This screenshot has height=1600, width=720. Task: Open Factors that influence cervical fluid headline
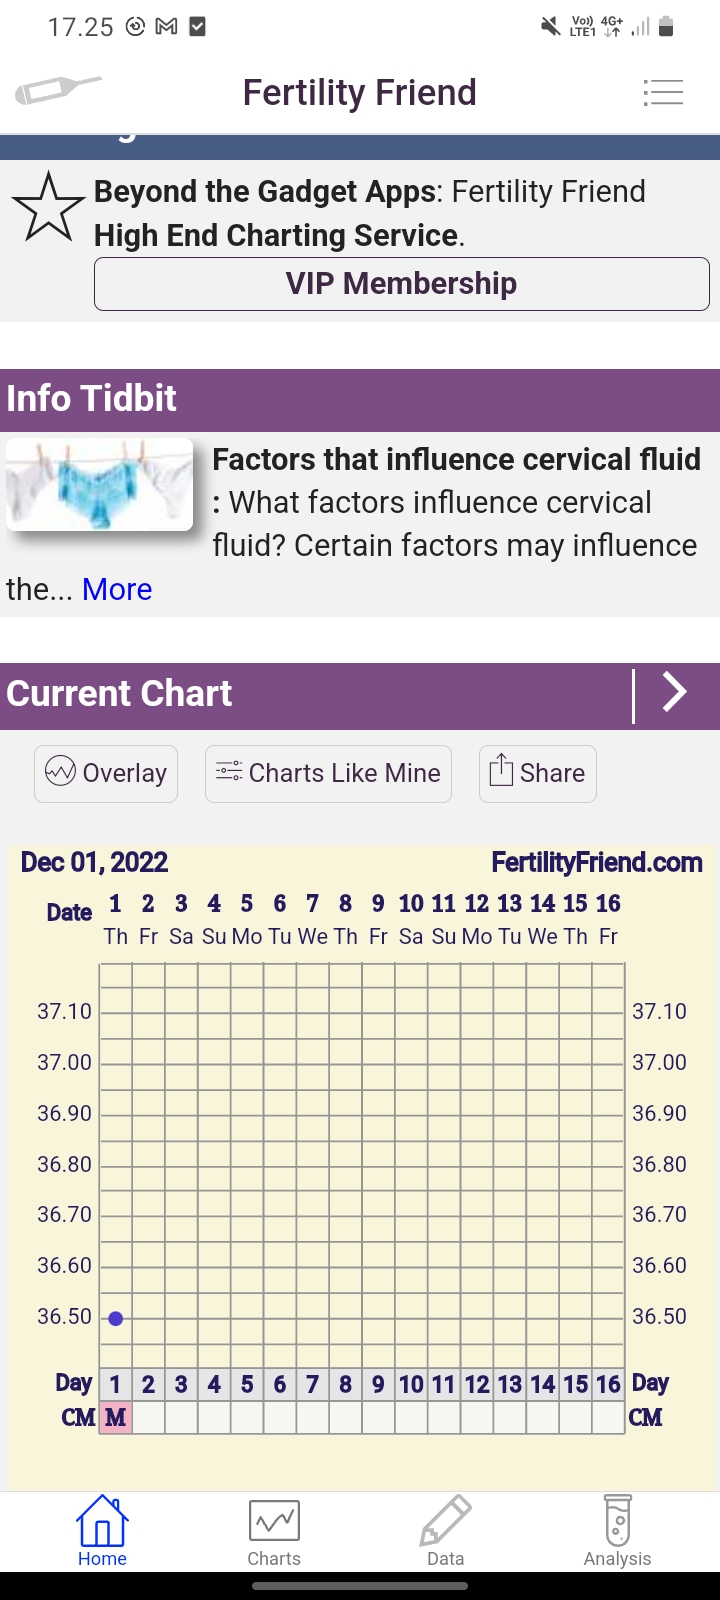[456, 459]
